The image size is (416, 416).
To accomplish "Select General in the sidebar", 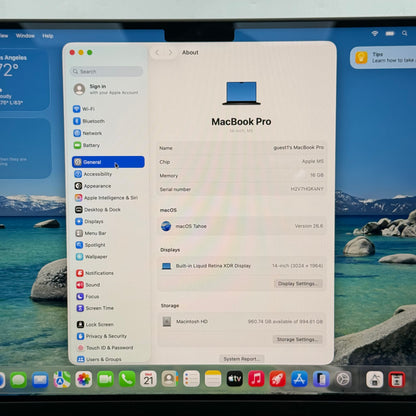I will click(108, 162).
